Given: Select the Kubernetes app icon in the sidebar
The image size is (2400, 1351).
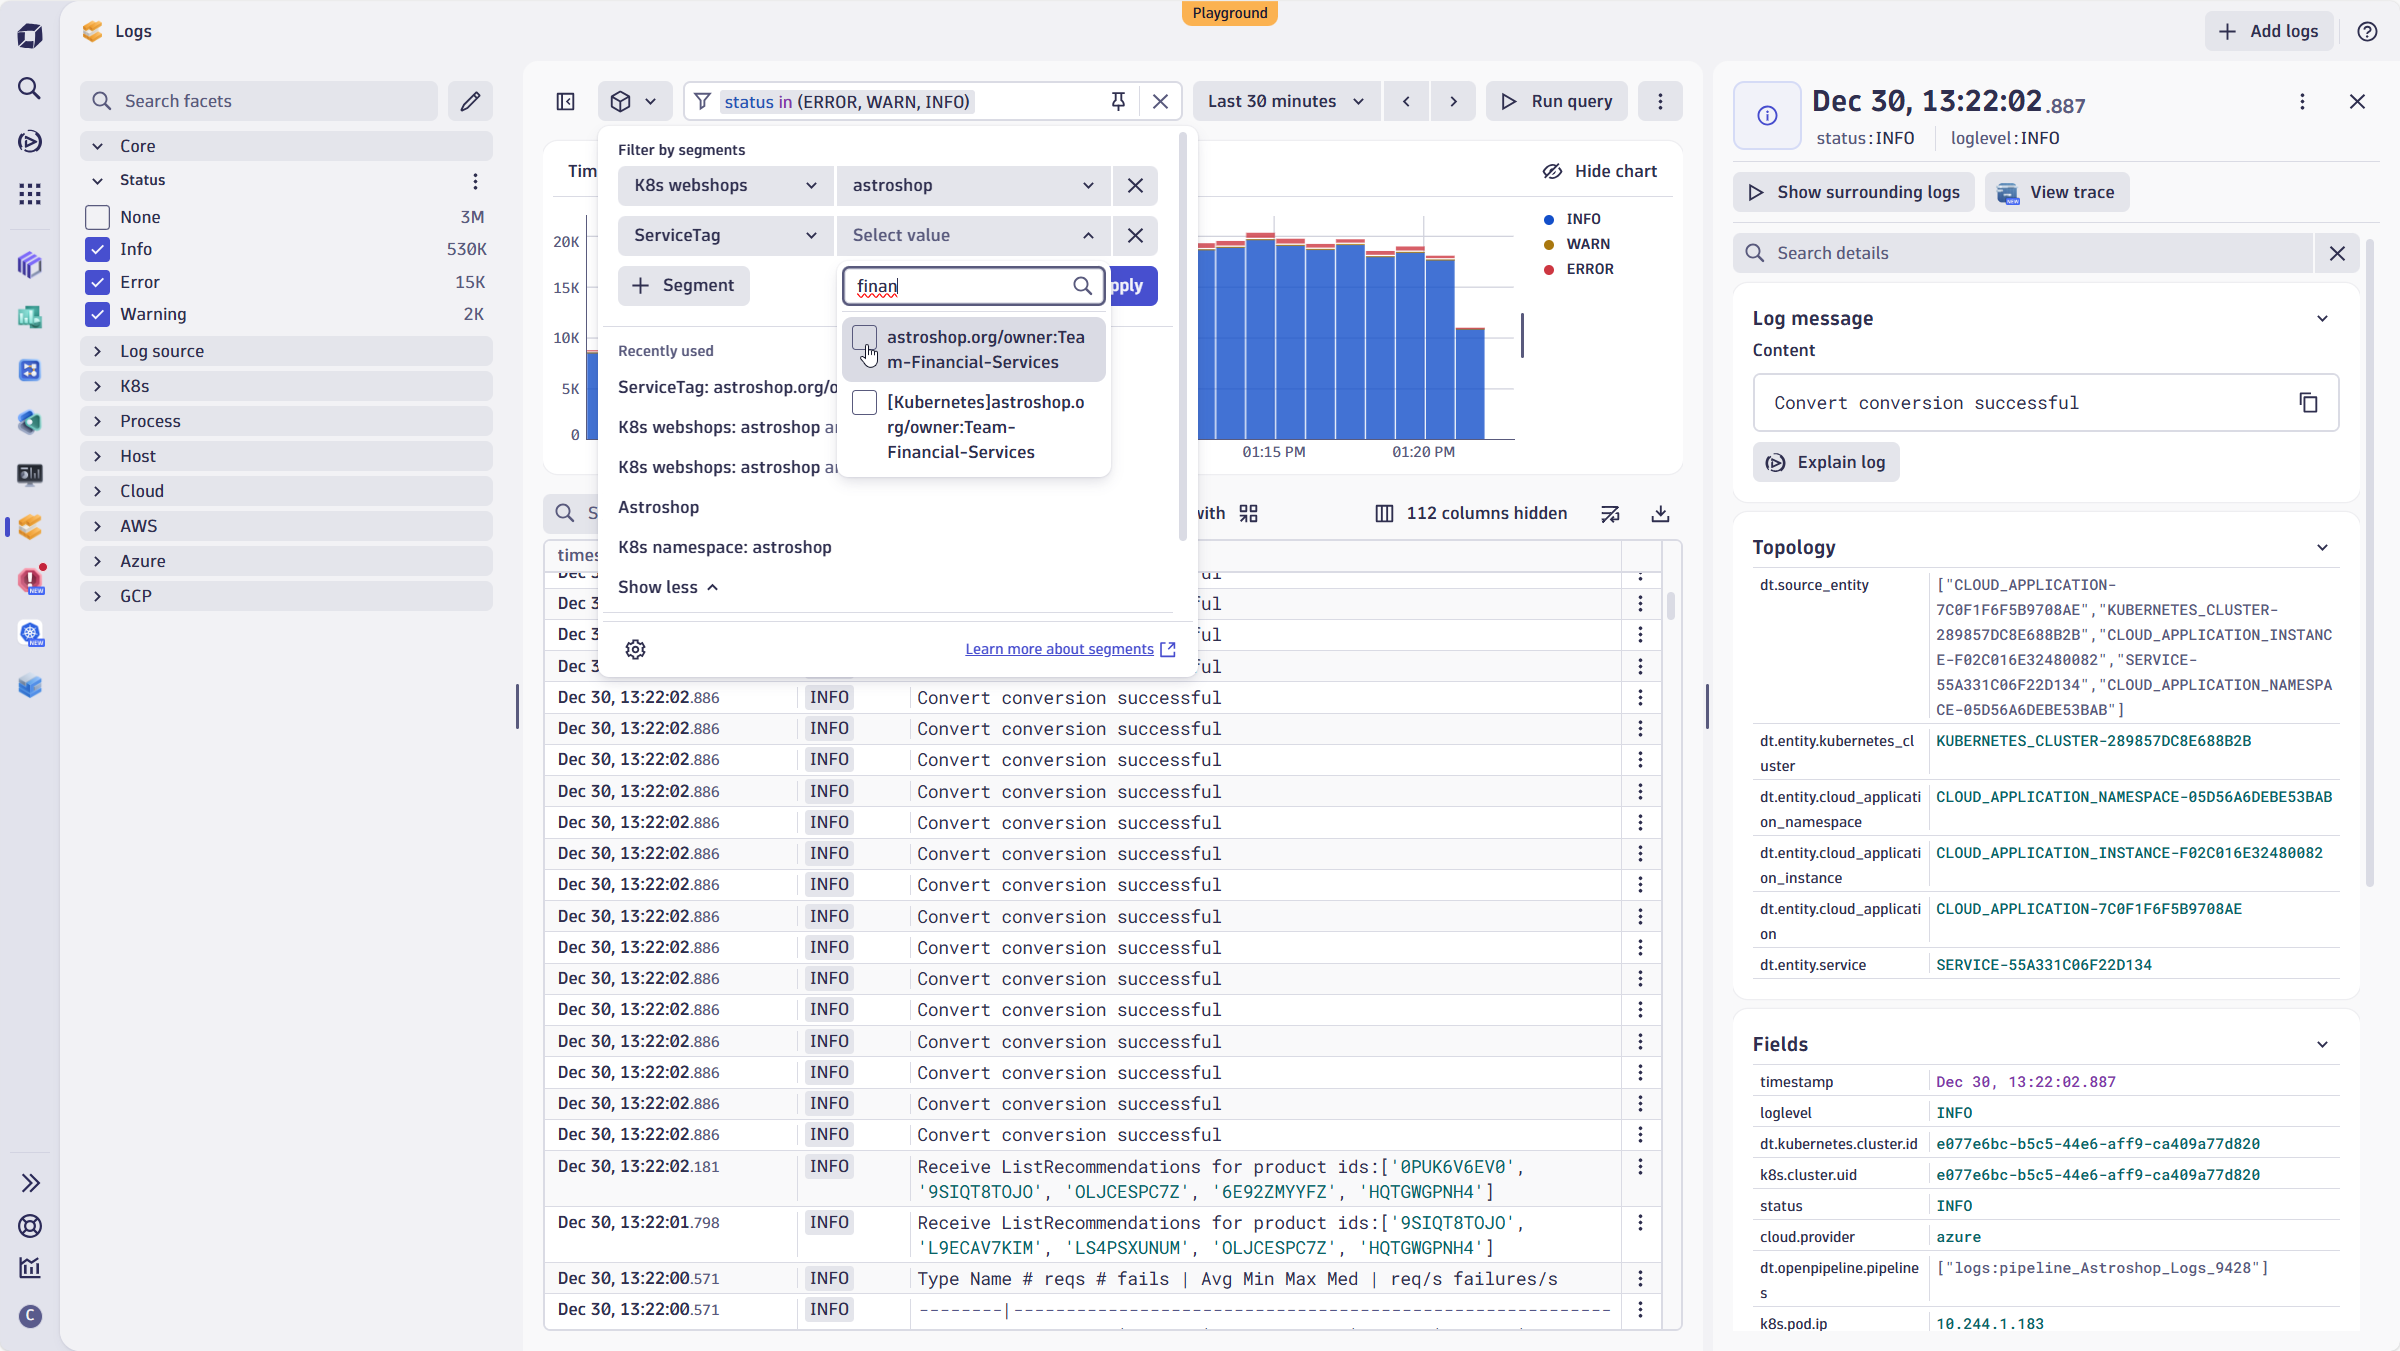Looking at the screenshot, I should point(30,632).
